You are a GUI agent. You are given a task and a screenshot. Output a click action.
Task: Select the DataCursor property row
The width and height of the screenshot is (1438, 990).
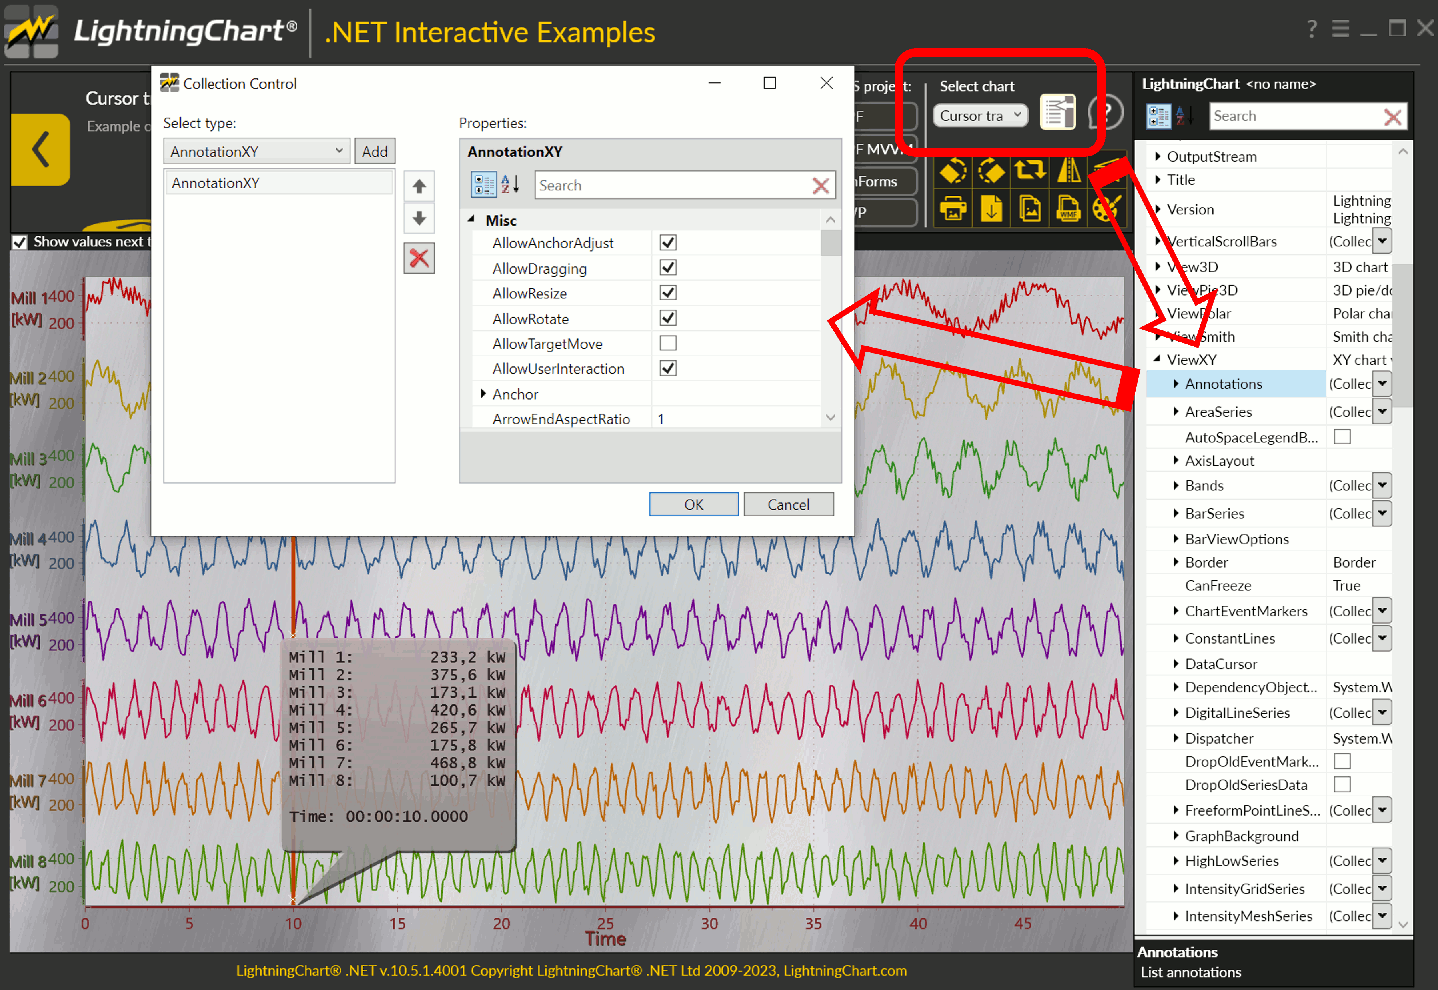pos(1269,664)
